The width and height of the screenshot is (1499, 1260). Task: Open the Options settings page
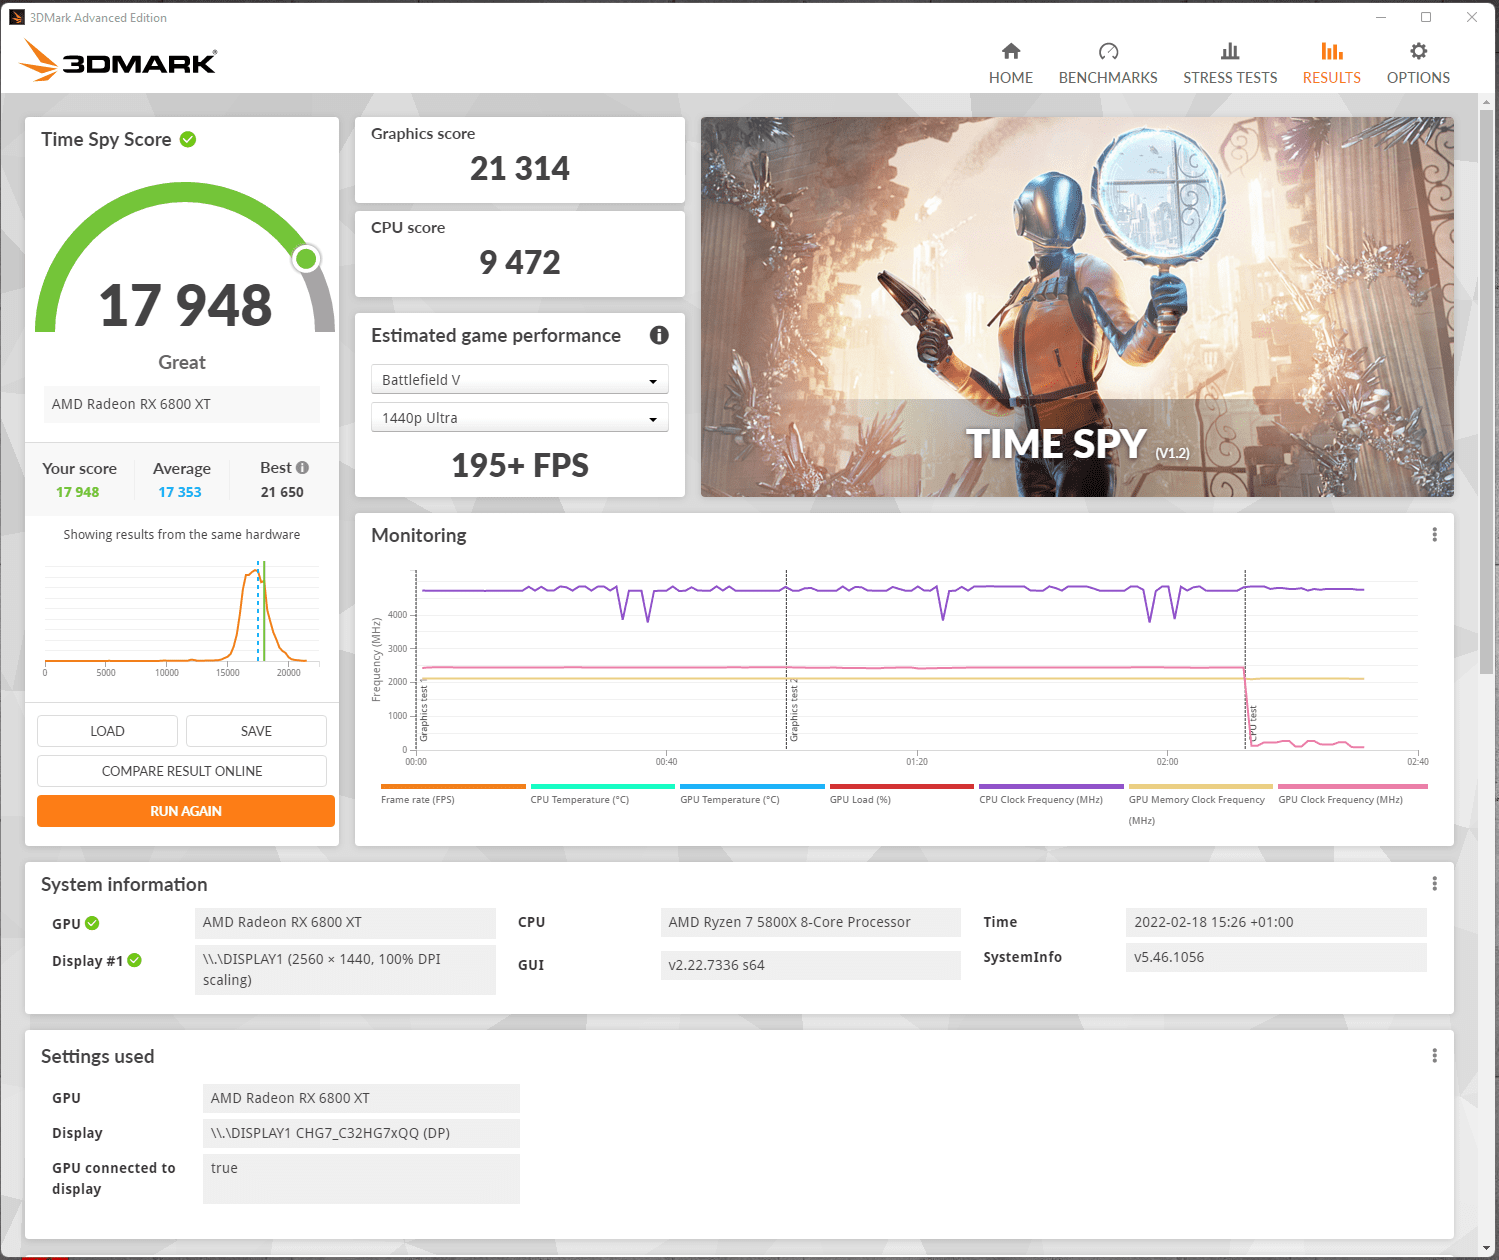(x=1418, y=63)
